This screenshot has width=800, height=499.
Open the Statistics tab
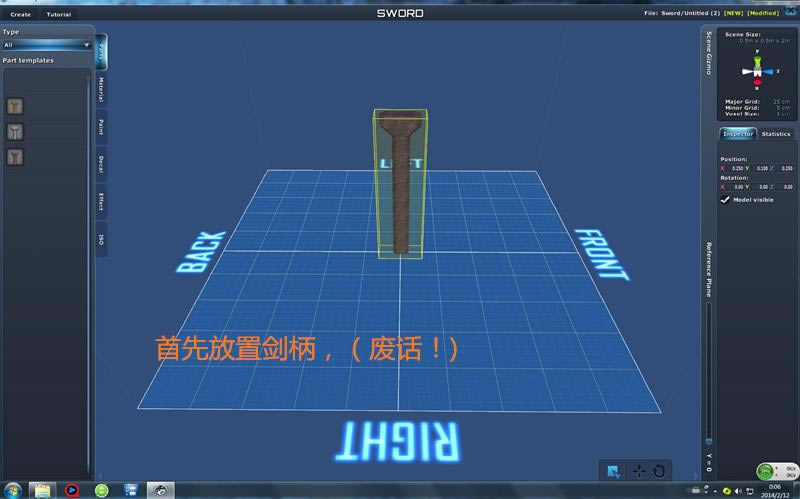[775, 134]
